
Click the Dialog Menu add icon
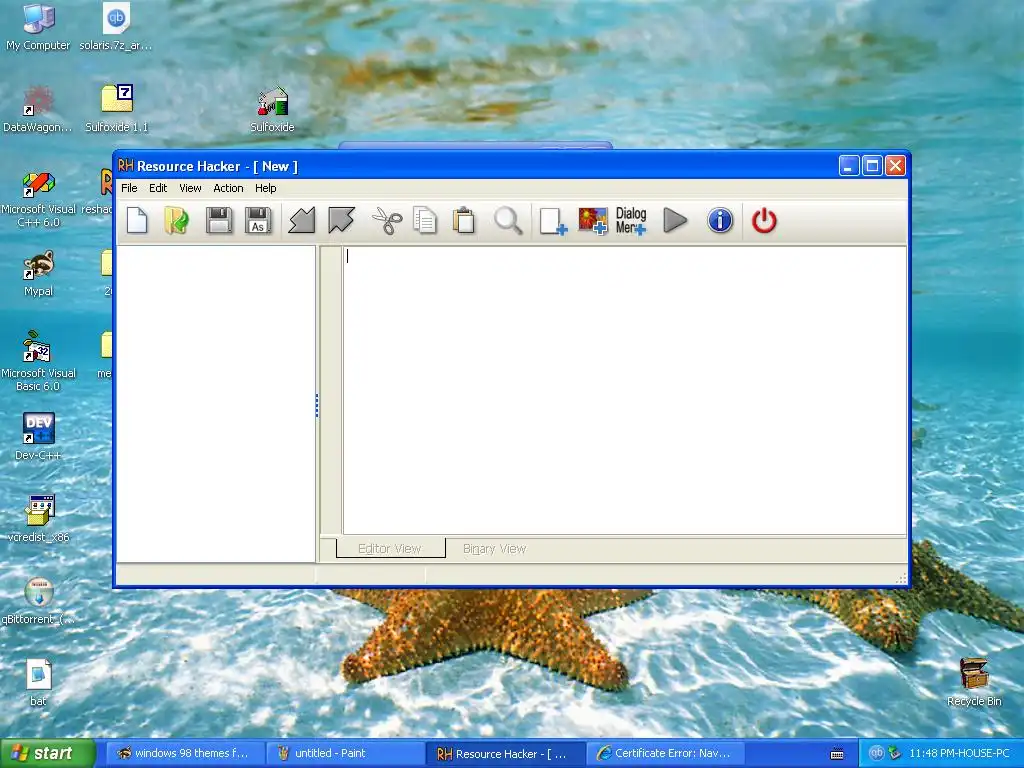(631, 221)
